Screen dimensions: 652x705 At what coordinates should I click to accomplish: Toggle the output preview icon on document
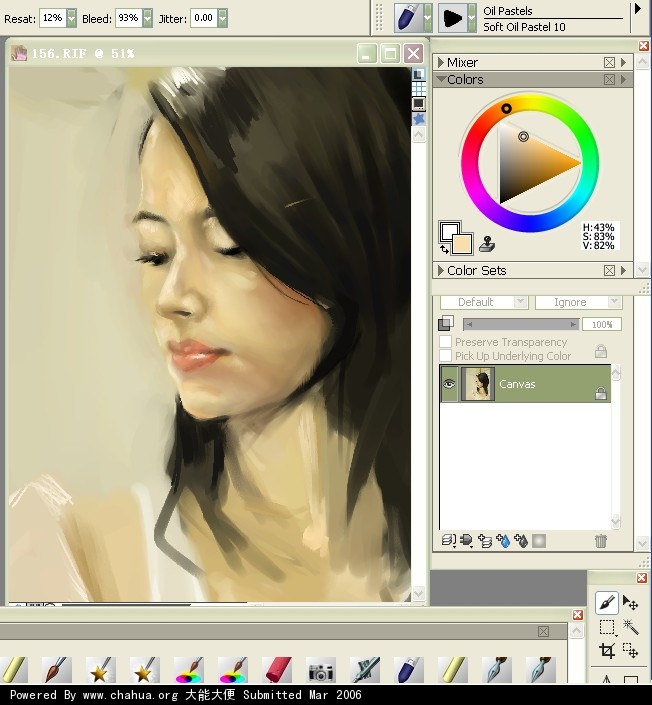pyautogui.click(x=419, y=104)
